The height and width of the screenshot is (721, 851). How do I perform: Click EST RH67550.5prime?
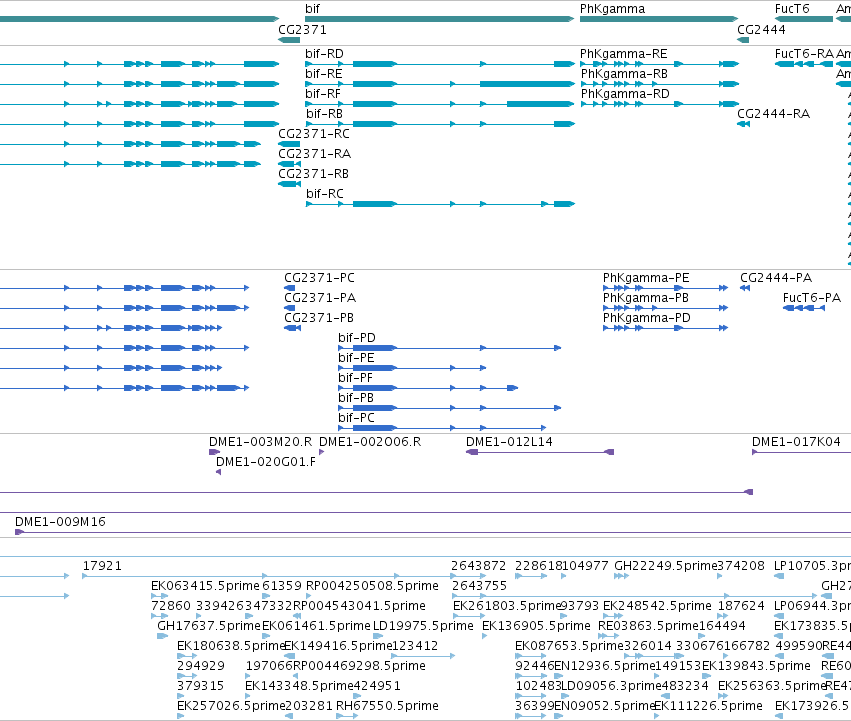(x=387, y=706)
